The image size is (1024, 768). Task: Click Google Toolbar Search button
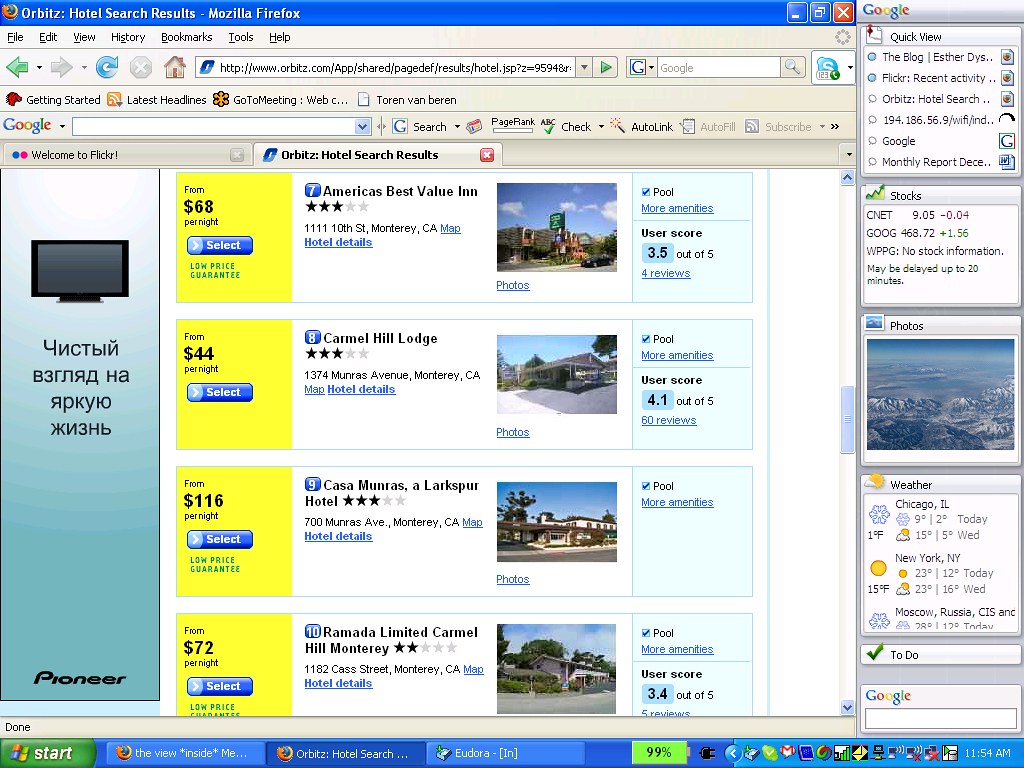tap(420, 127)
